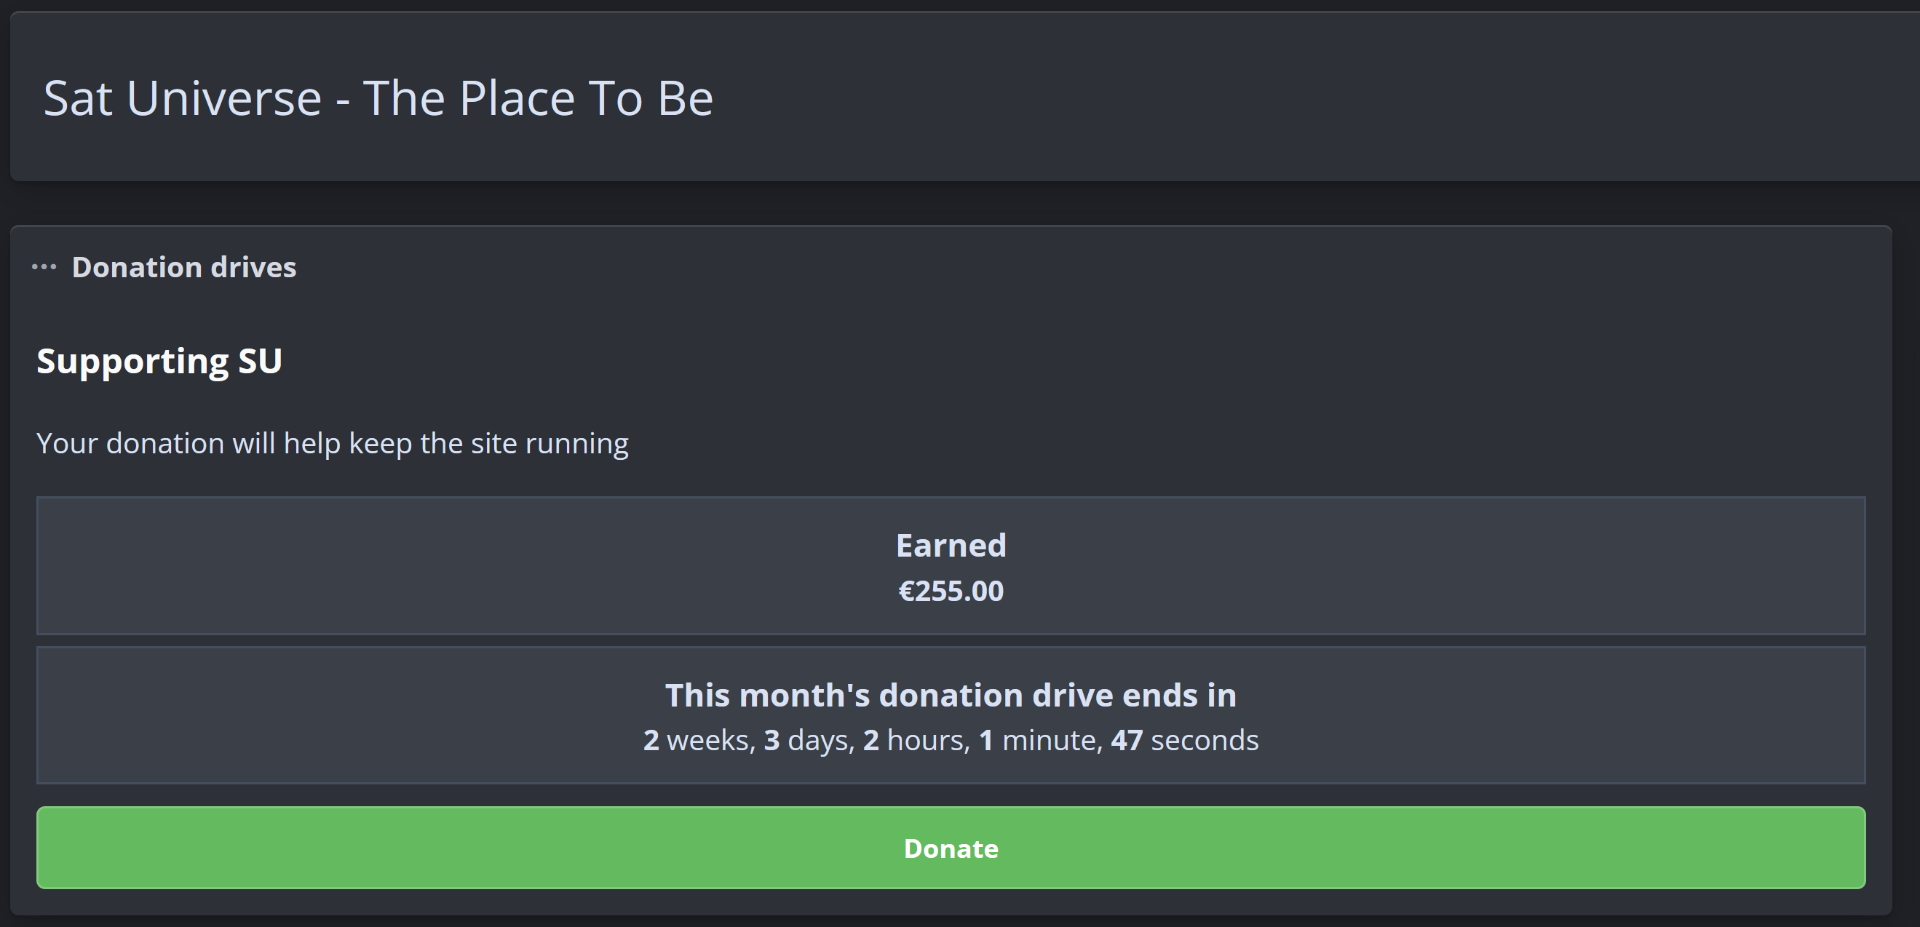Click the three-dot icon beside Donation drives
Screen dimensions: 1920x927
(x=44, y=267)
